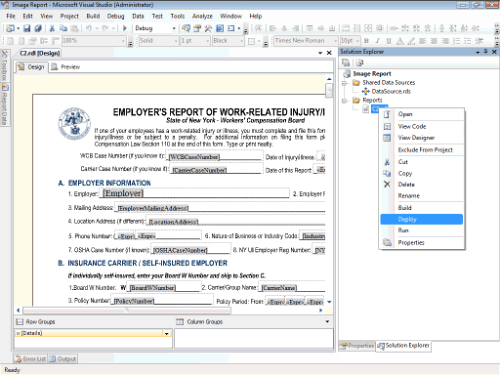Open the Black border color dropdown
Viewport: 500px width, 375px height.
pyautogui.click(x=242, y=41)
